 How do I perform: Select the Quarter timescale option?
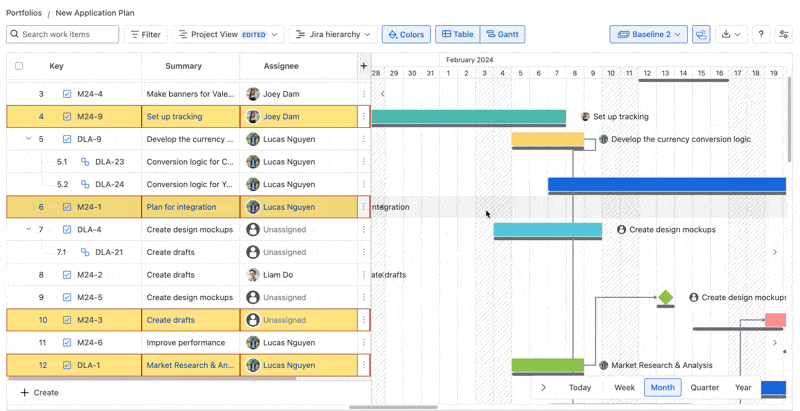tap(704, 387)
